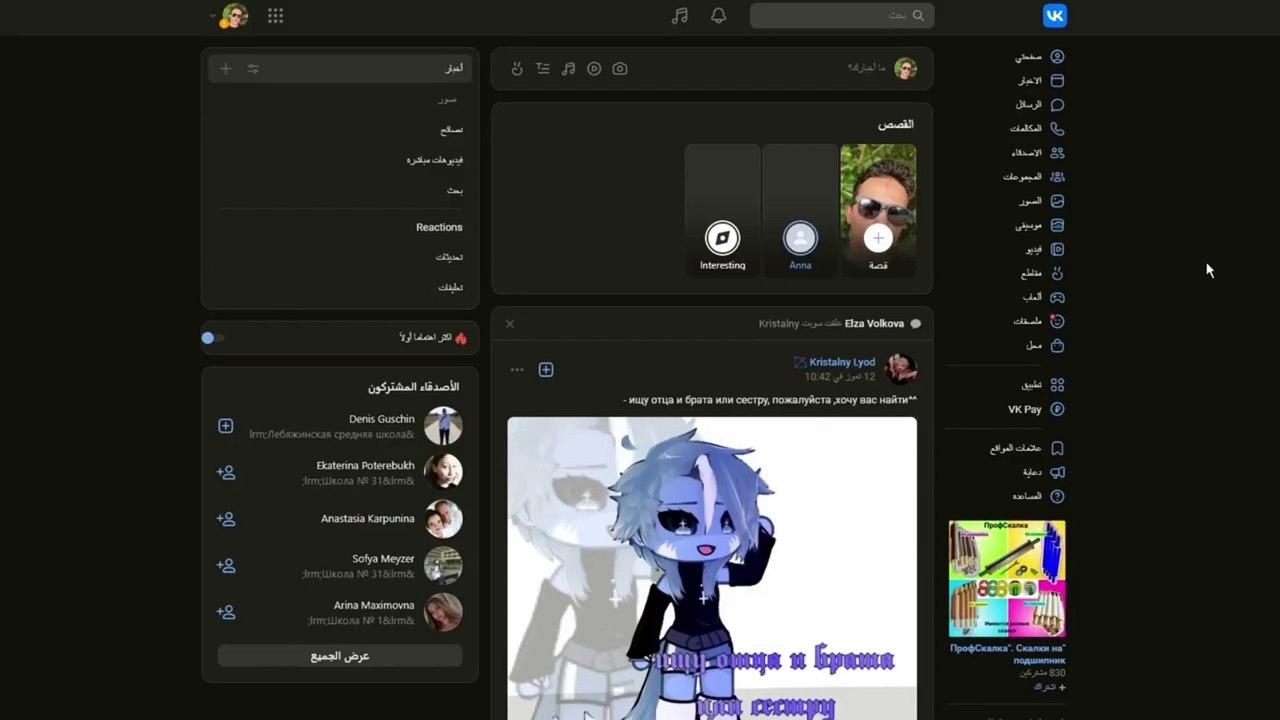Open Apps (تطبيق) in the sidebar
This screenshot has height=720, width=1280.
pos(1042,385)
